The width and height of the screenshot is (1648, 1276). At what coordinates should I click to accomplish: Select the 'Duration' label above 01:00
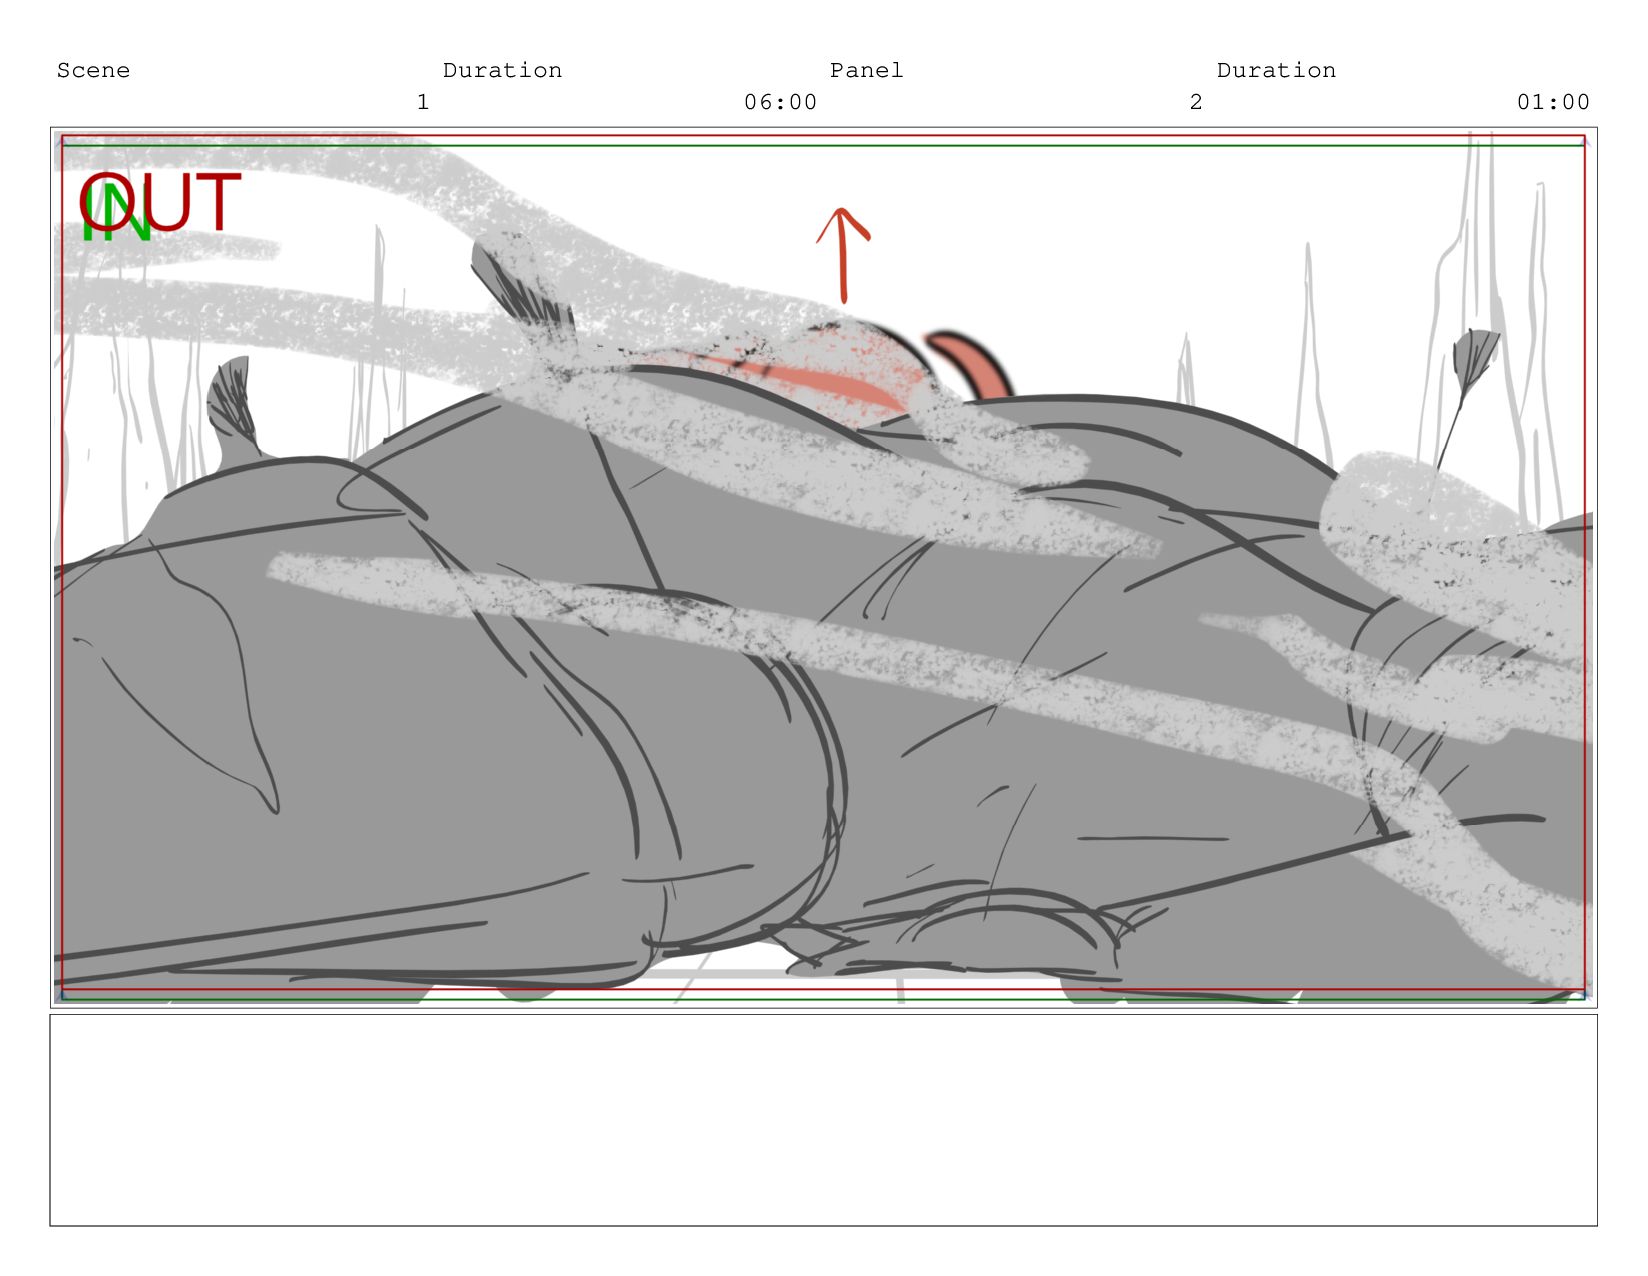[x=1276, y=71]
